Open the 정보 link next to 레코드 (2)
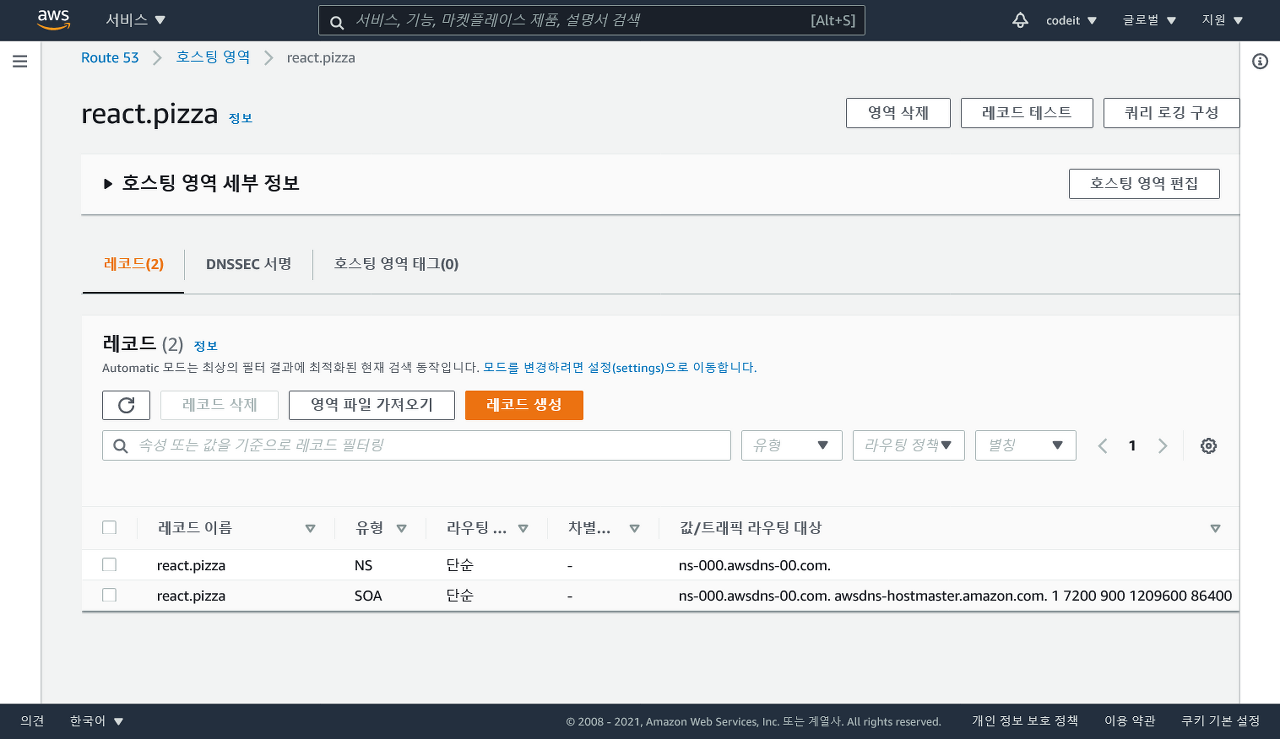Viewport: 1280px width, 739px height. [x=205, y=346]
